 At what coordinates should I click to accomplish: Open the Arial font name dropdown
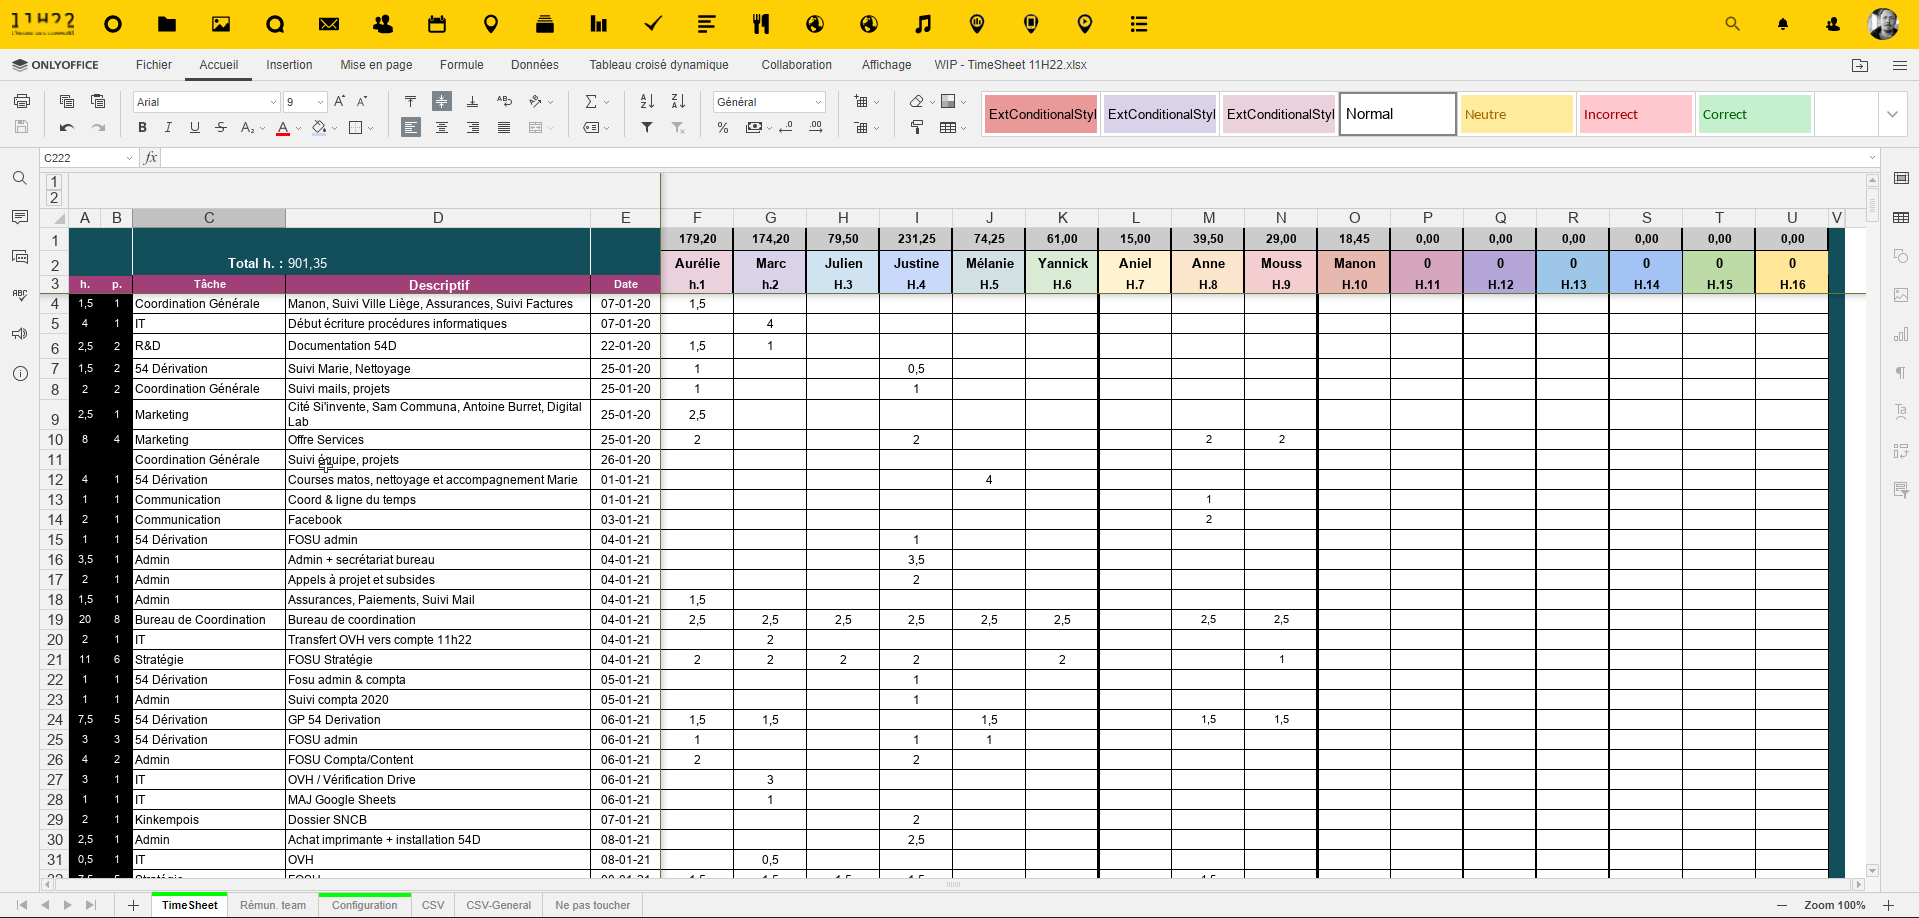(x=273, y=102)
